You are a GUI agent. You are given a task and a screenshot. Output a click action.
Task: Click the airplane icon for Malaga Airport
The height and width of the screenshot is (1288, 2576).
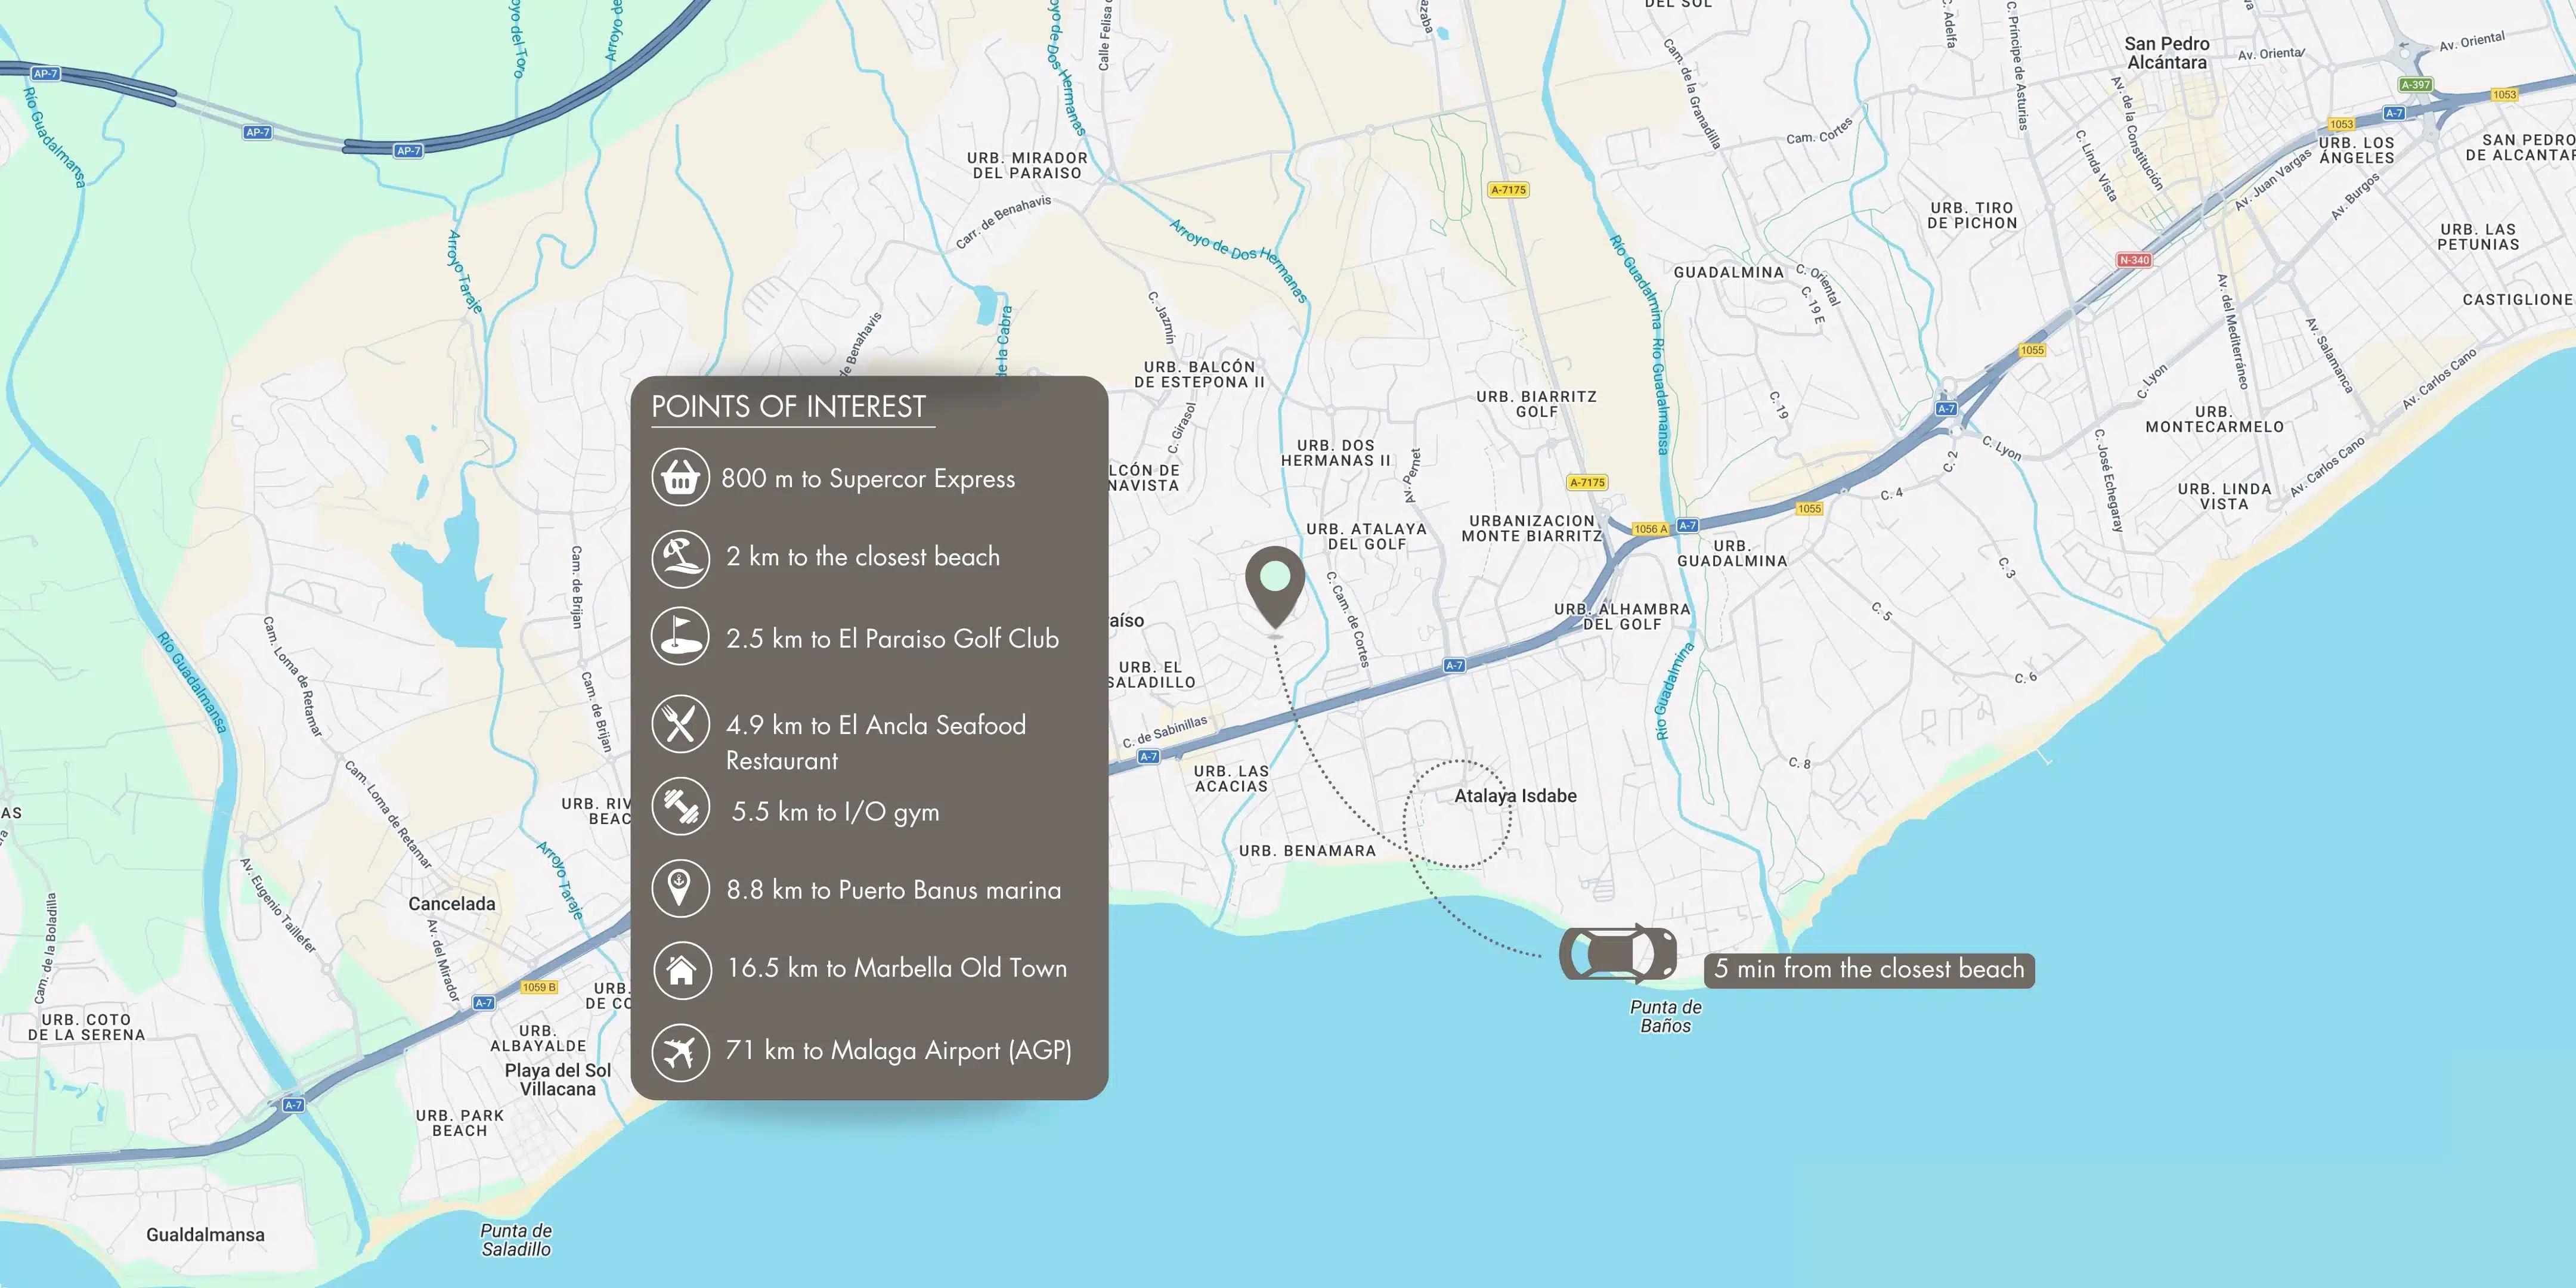click(680, 1051)
